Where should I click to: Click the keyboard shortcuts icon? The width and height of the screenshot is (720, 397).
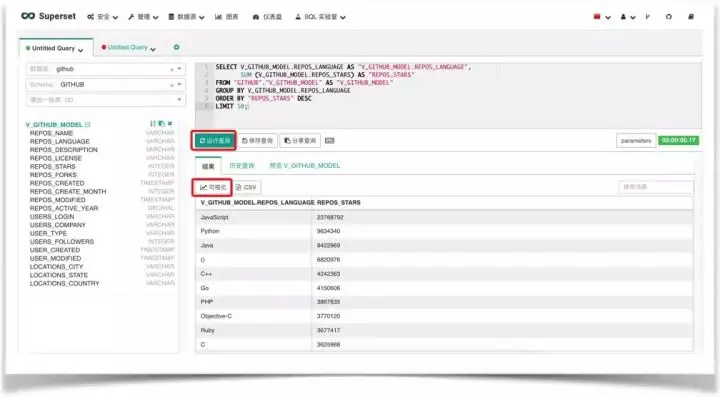329,140
